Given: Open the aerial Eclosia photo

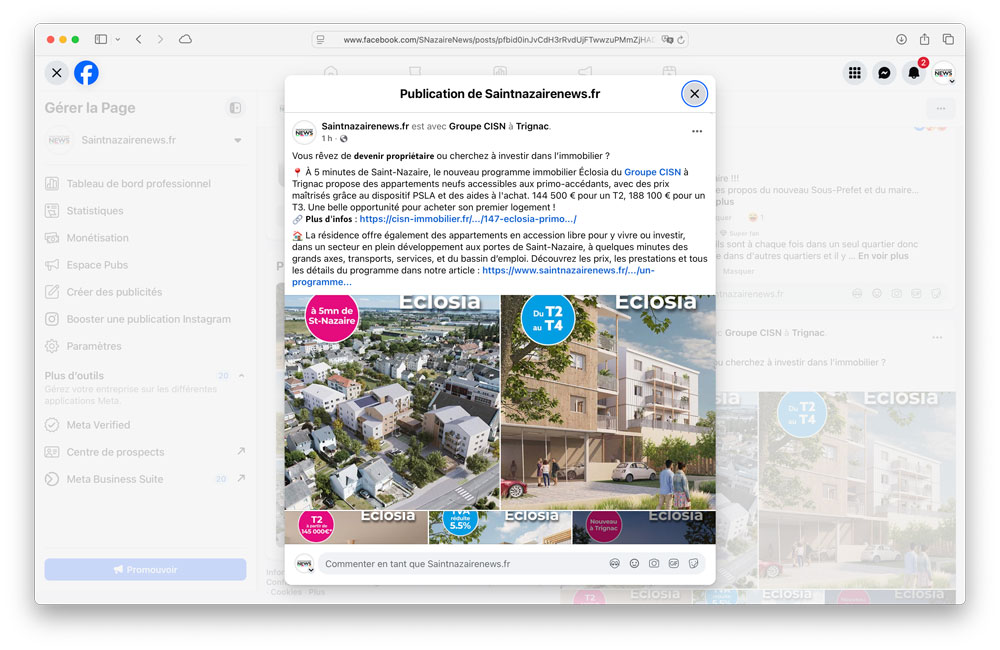Looking at the screenshot, I should [x=392, y=402].
